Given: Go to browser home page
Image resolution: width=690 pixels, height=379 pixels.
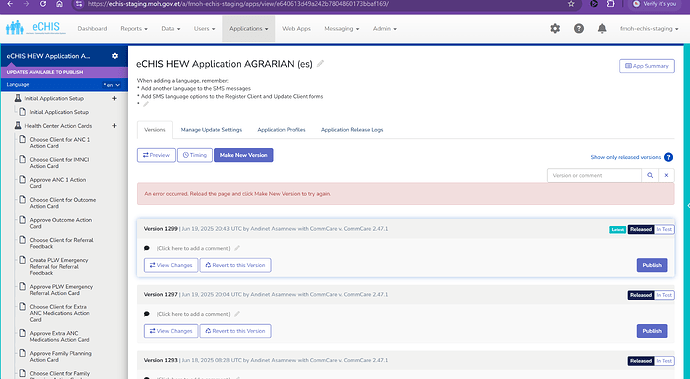Looking at the screenshot, I should coord(59,4).
